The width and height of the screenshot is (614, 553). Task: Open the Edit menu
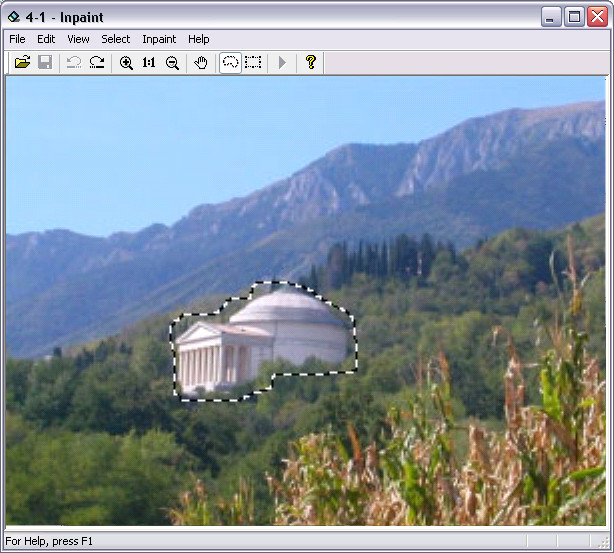(46, 39)
